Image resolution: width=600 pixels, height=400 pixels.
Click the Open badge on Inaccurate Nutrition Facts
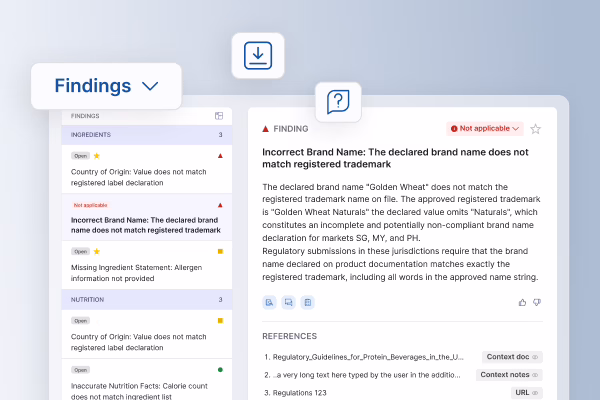(x=80, y=370)
